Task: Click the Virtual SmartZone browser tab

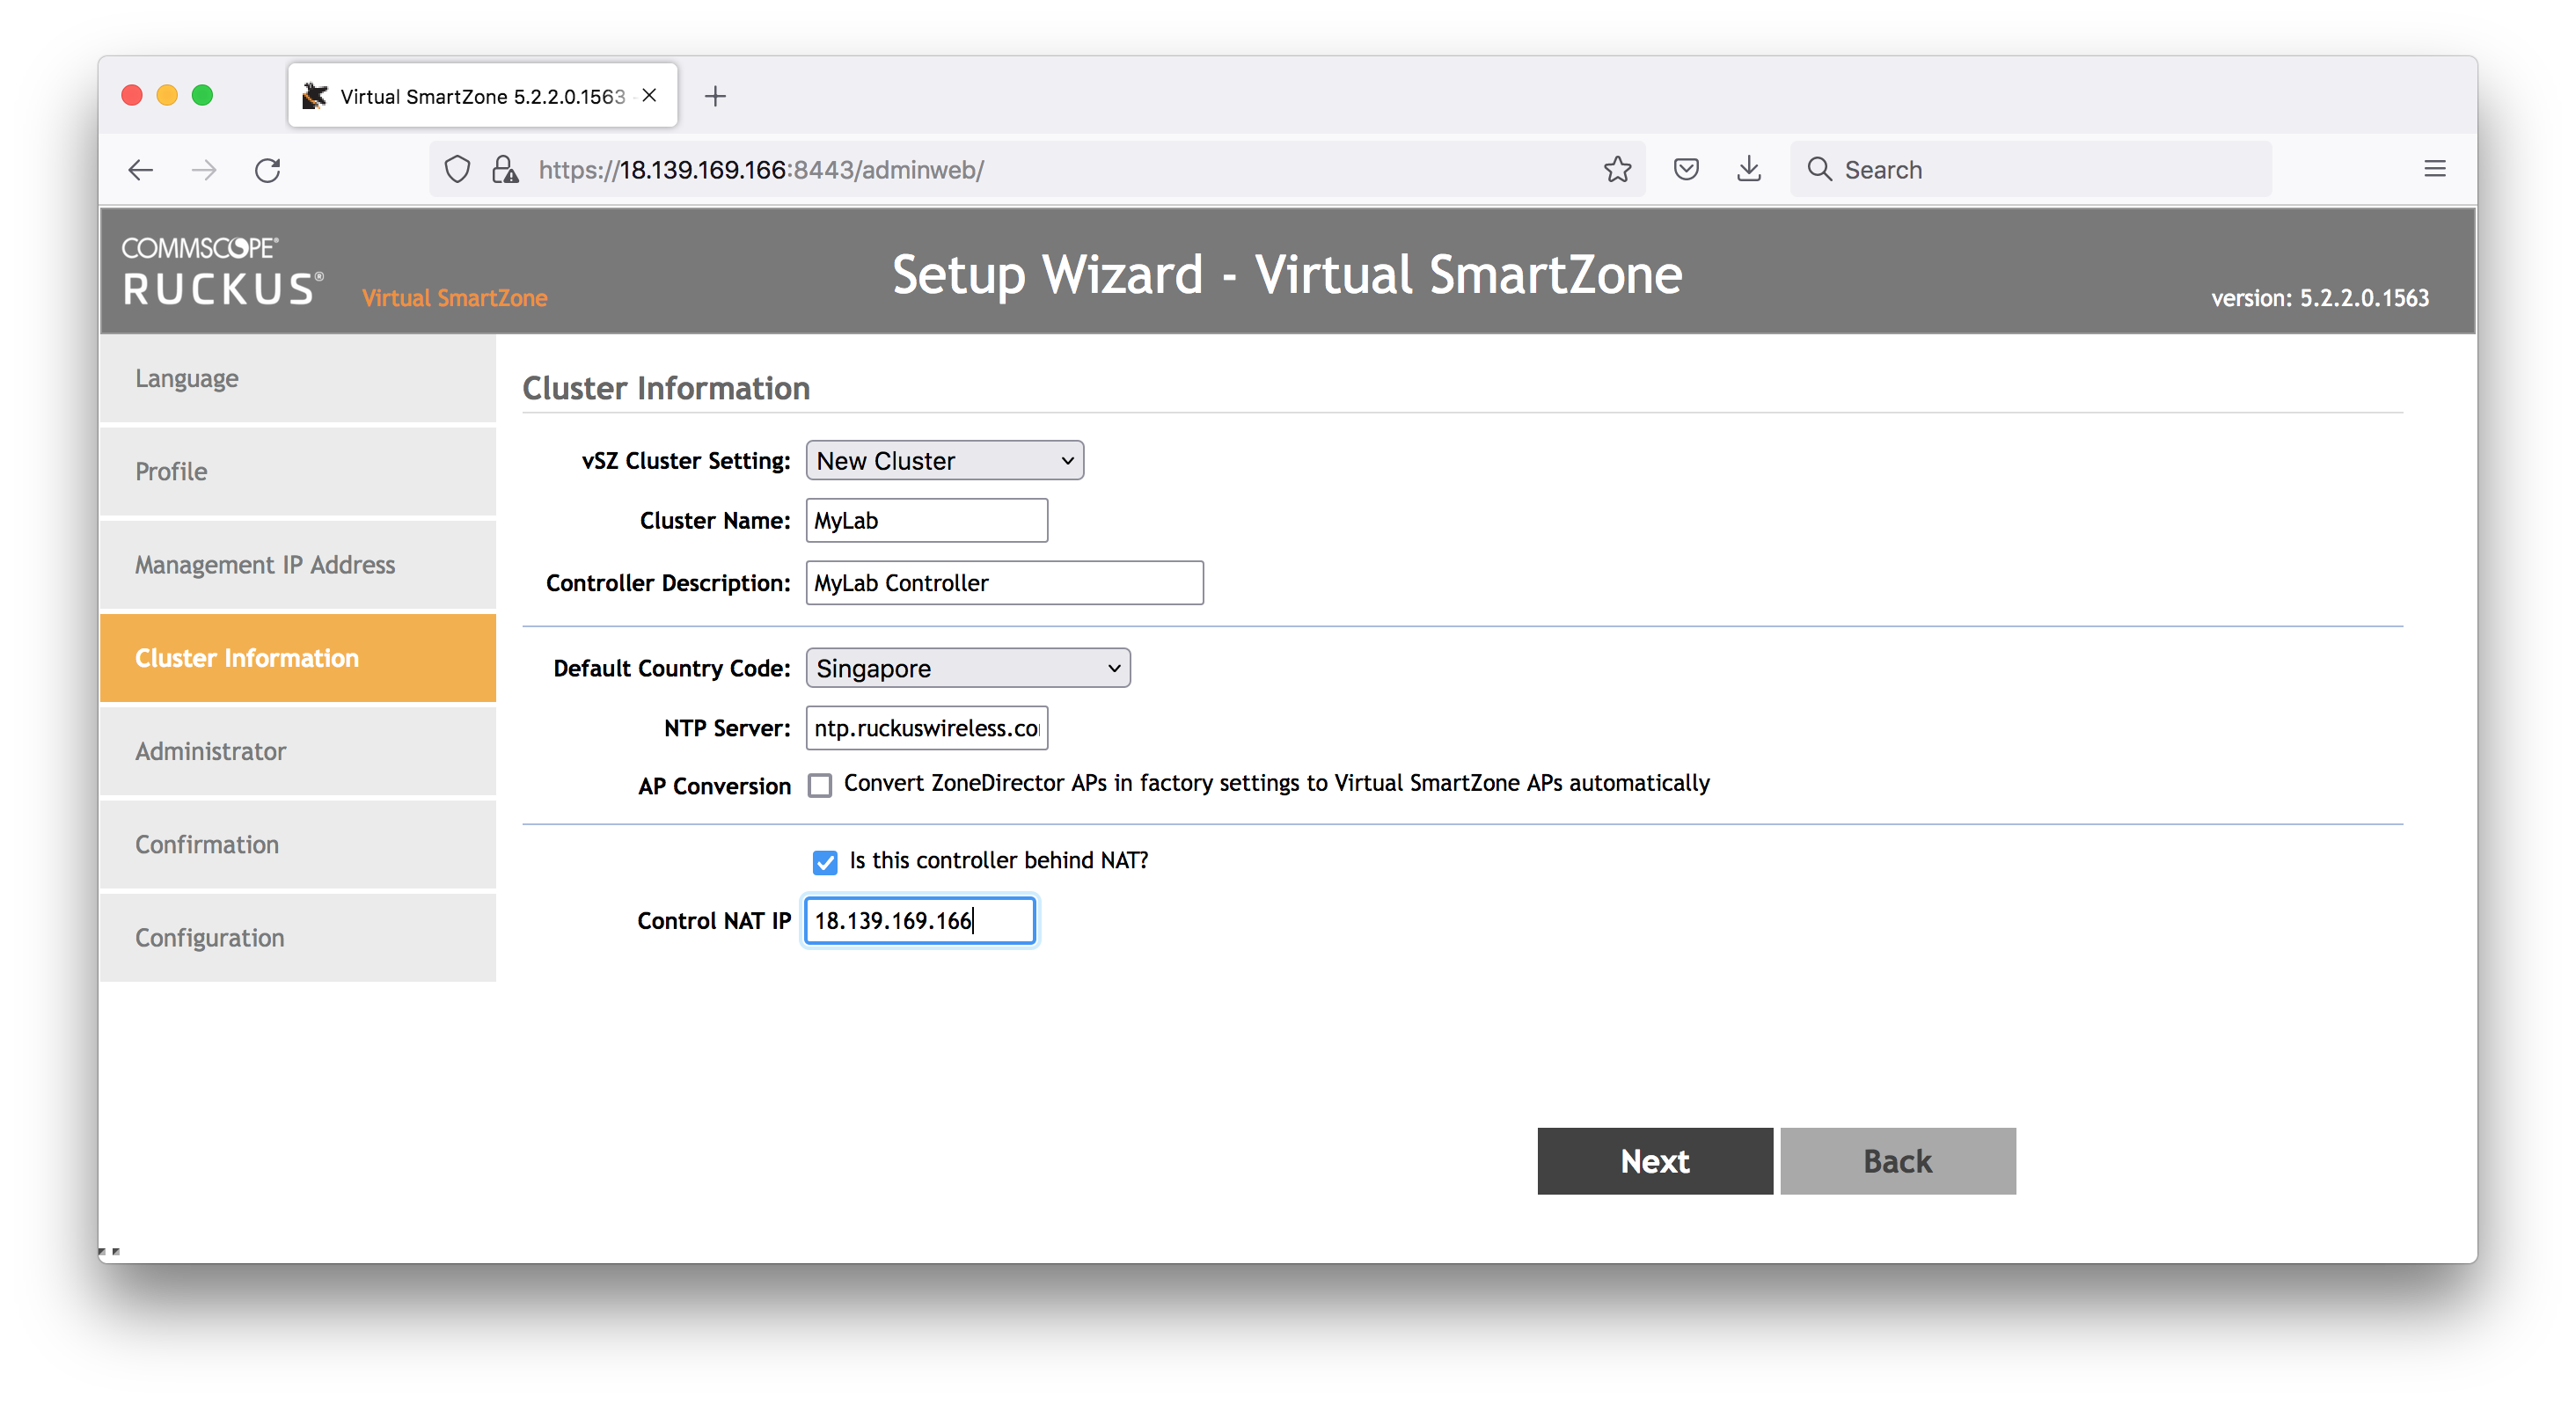Action: point(482,96)
